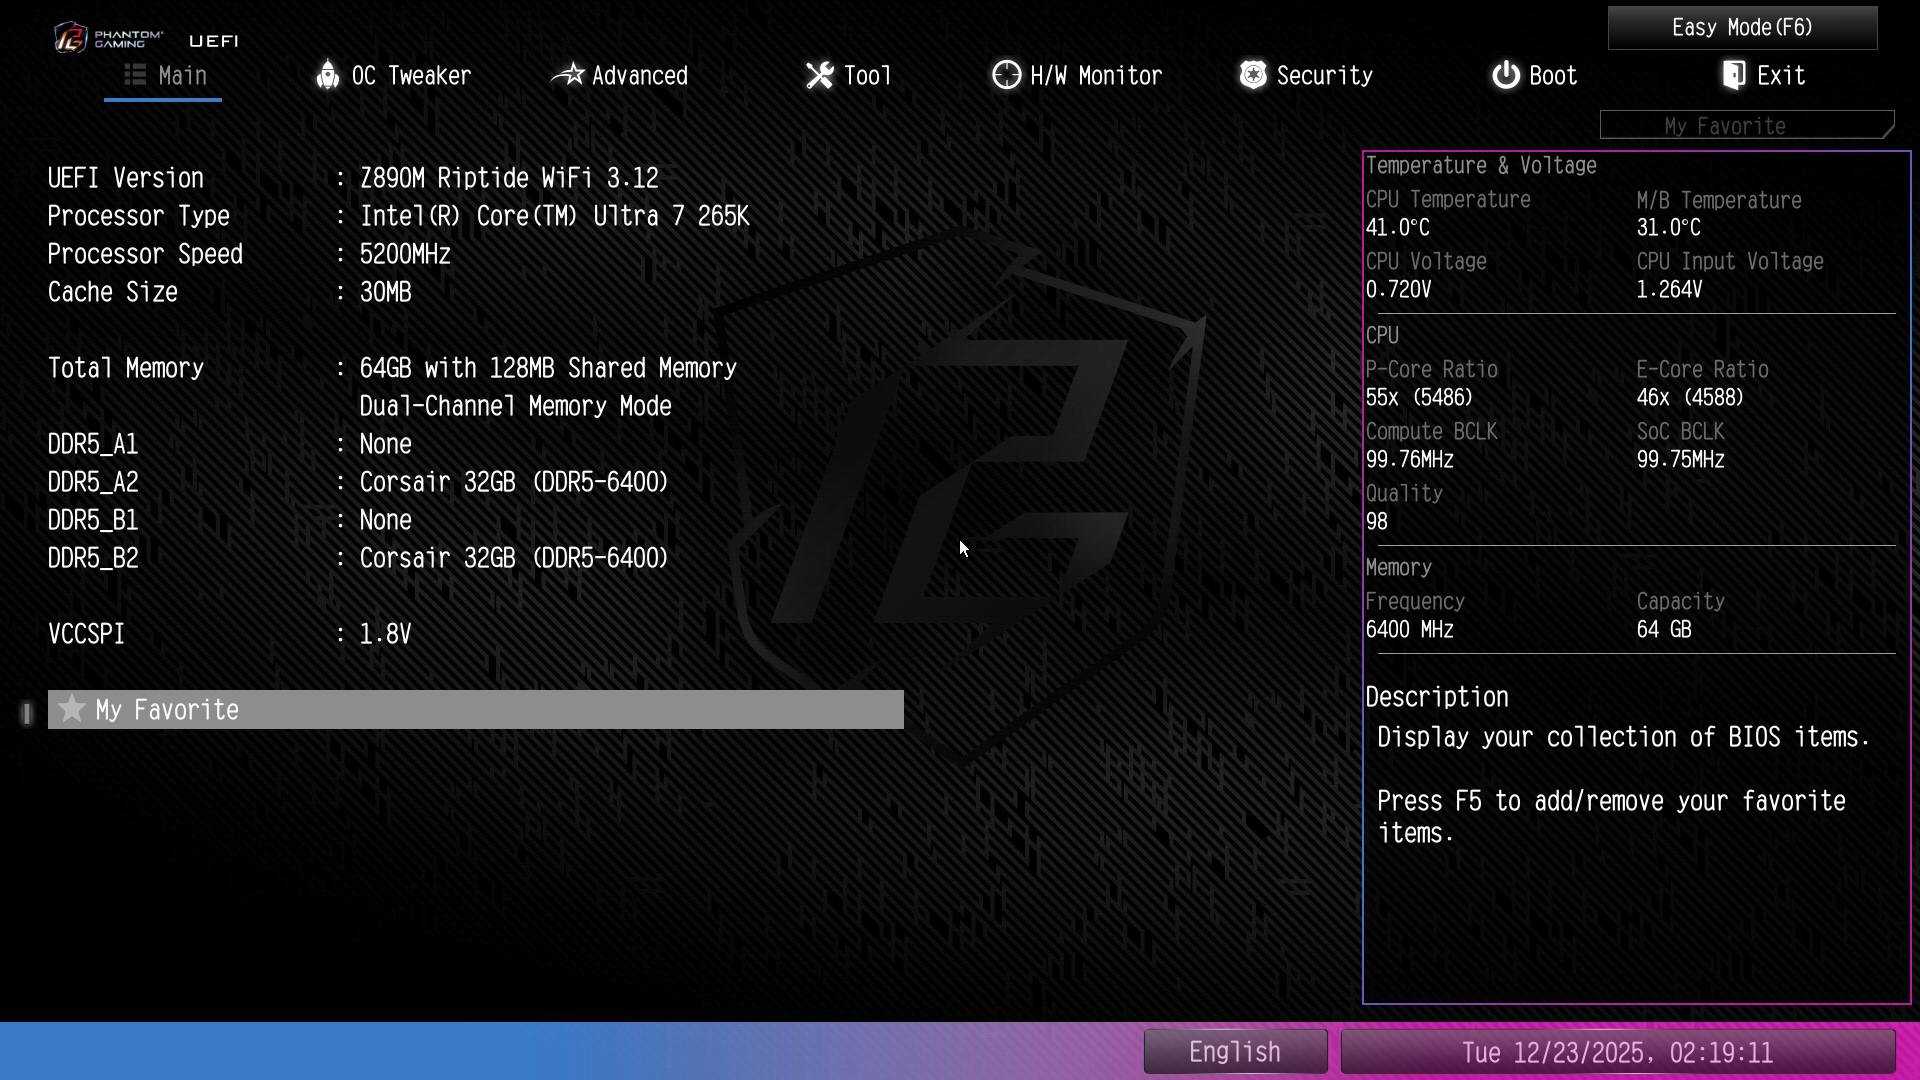This screenshot has height=1080, width=1920.
Task: Go to the H/W Monitor tab
Action: (1095, 76)
